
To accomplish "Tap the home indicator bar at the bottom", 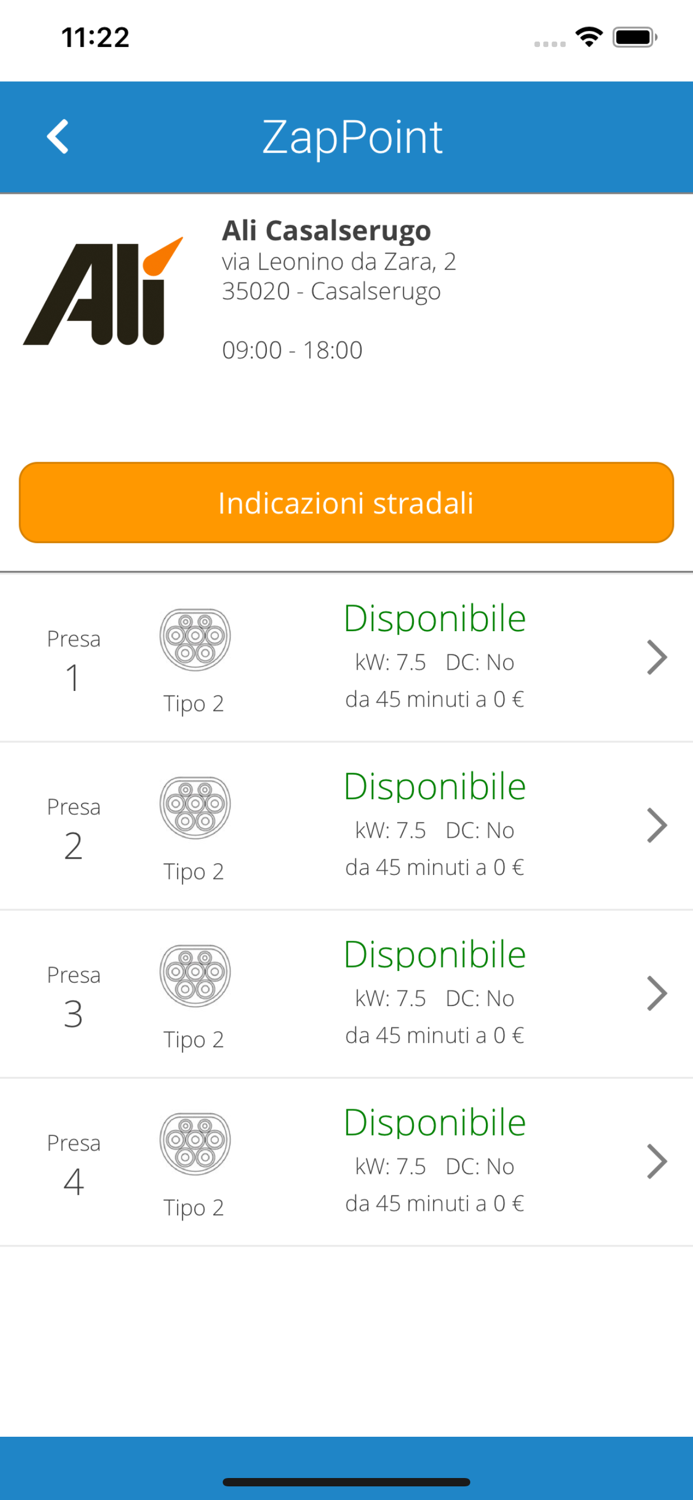I will click(346, 1483).
